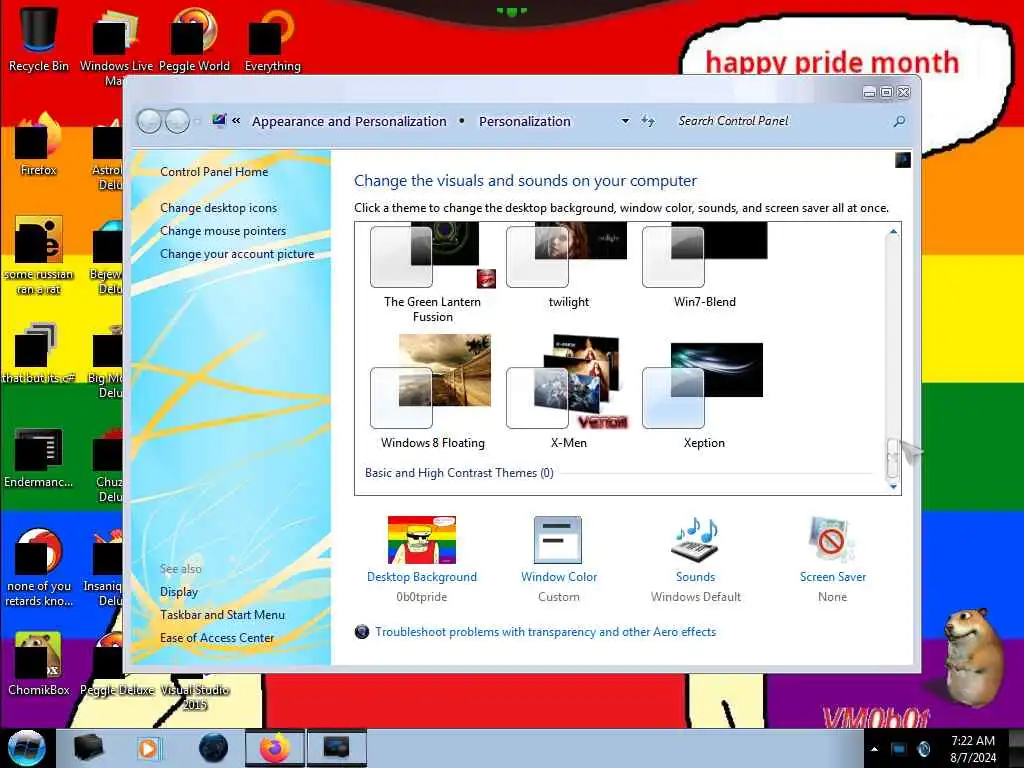
Task: Select the Recycle Bin desktop icon
Action: [39, 39]
